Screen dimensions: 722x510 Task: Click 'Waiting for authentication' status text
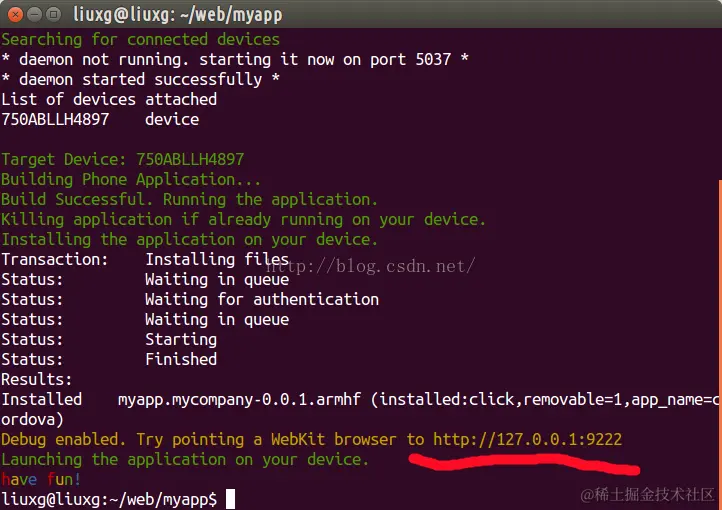pyautogui.click(x=262, y=300)
